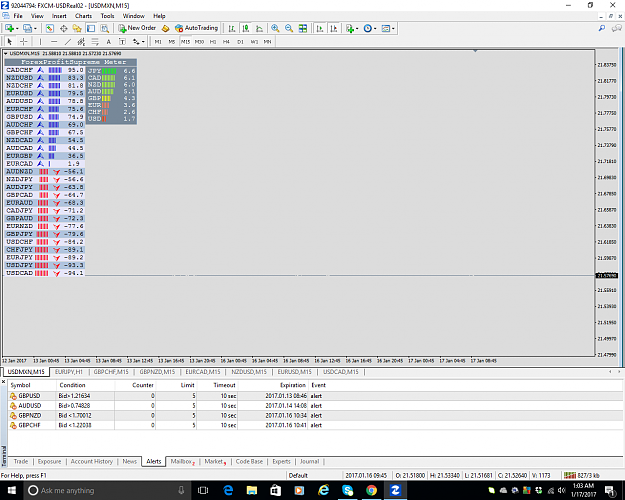Select the text label tool

122,41
